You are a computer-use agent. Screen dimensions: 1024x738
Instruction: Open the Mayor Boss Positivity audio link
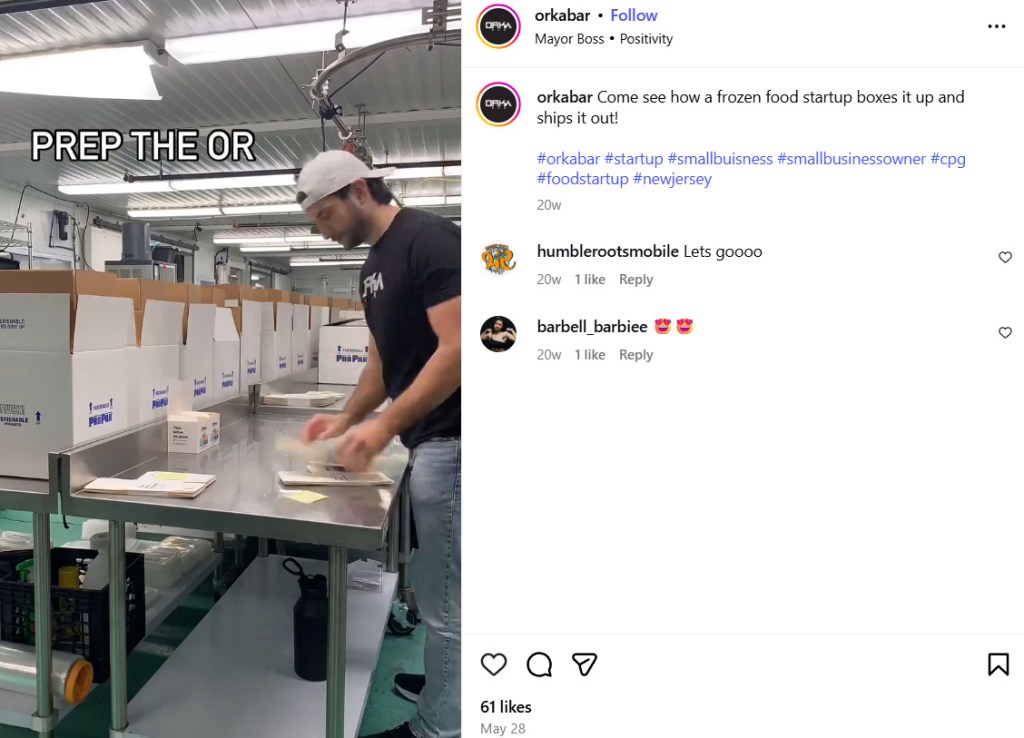(x=603, y=39)
